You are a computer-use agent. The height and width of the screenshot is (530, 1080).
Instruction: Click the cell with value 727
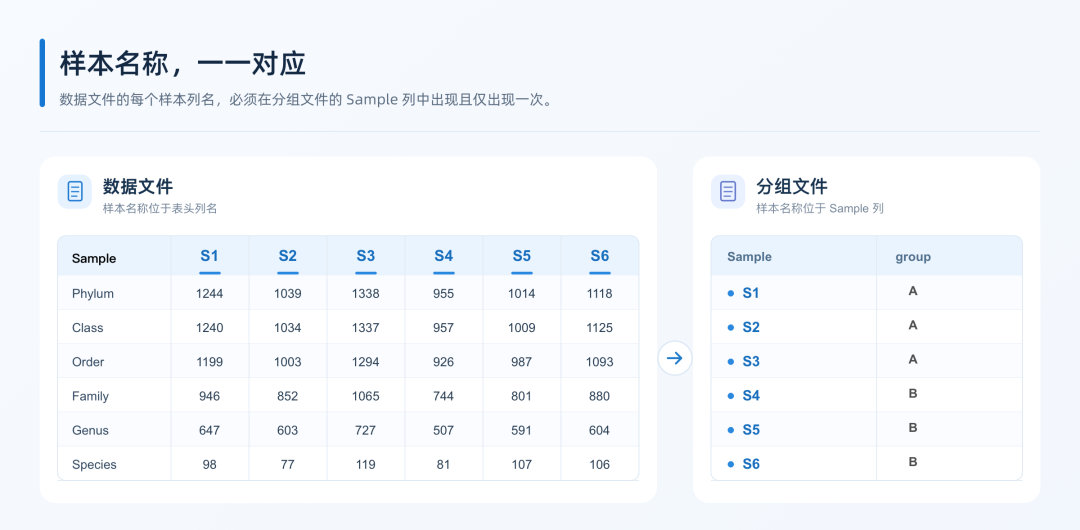tap(366, 431)
